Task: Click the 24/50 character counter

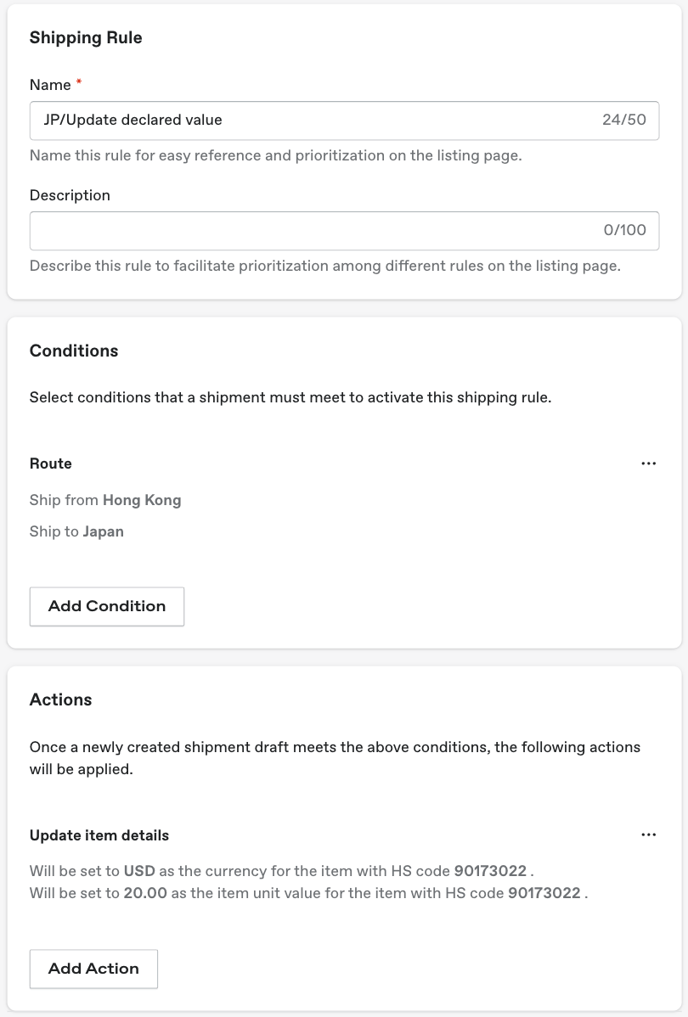Action: (624, 120)
